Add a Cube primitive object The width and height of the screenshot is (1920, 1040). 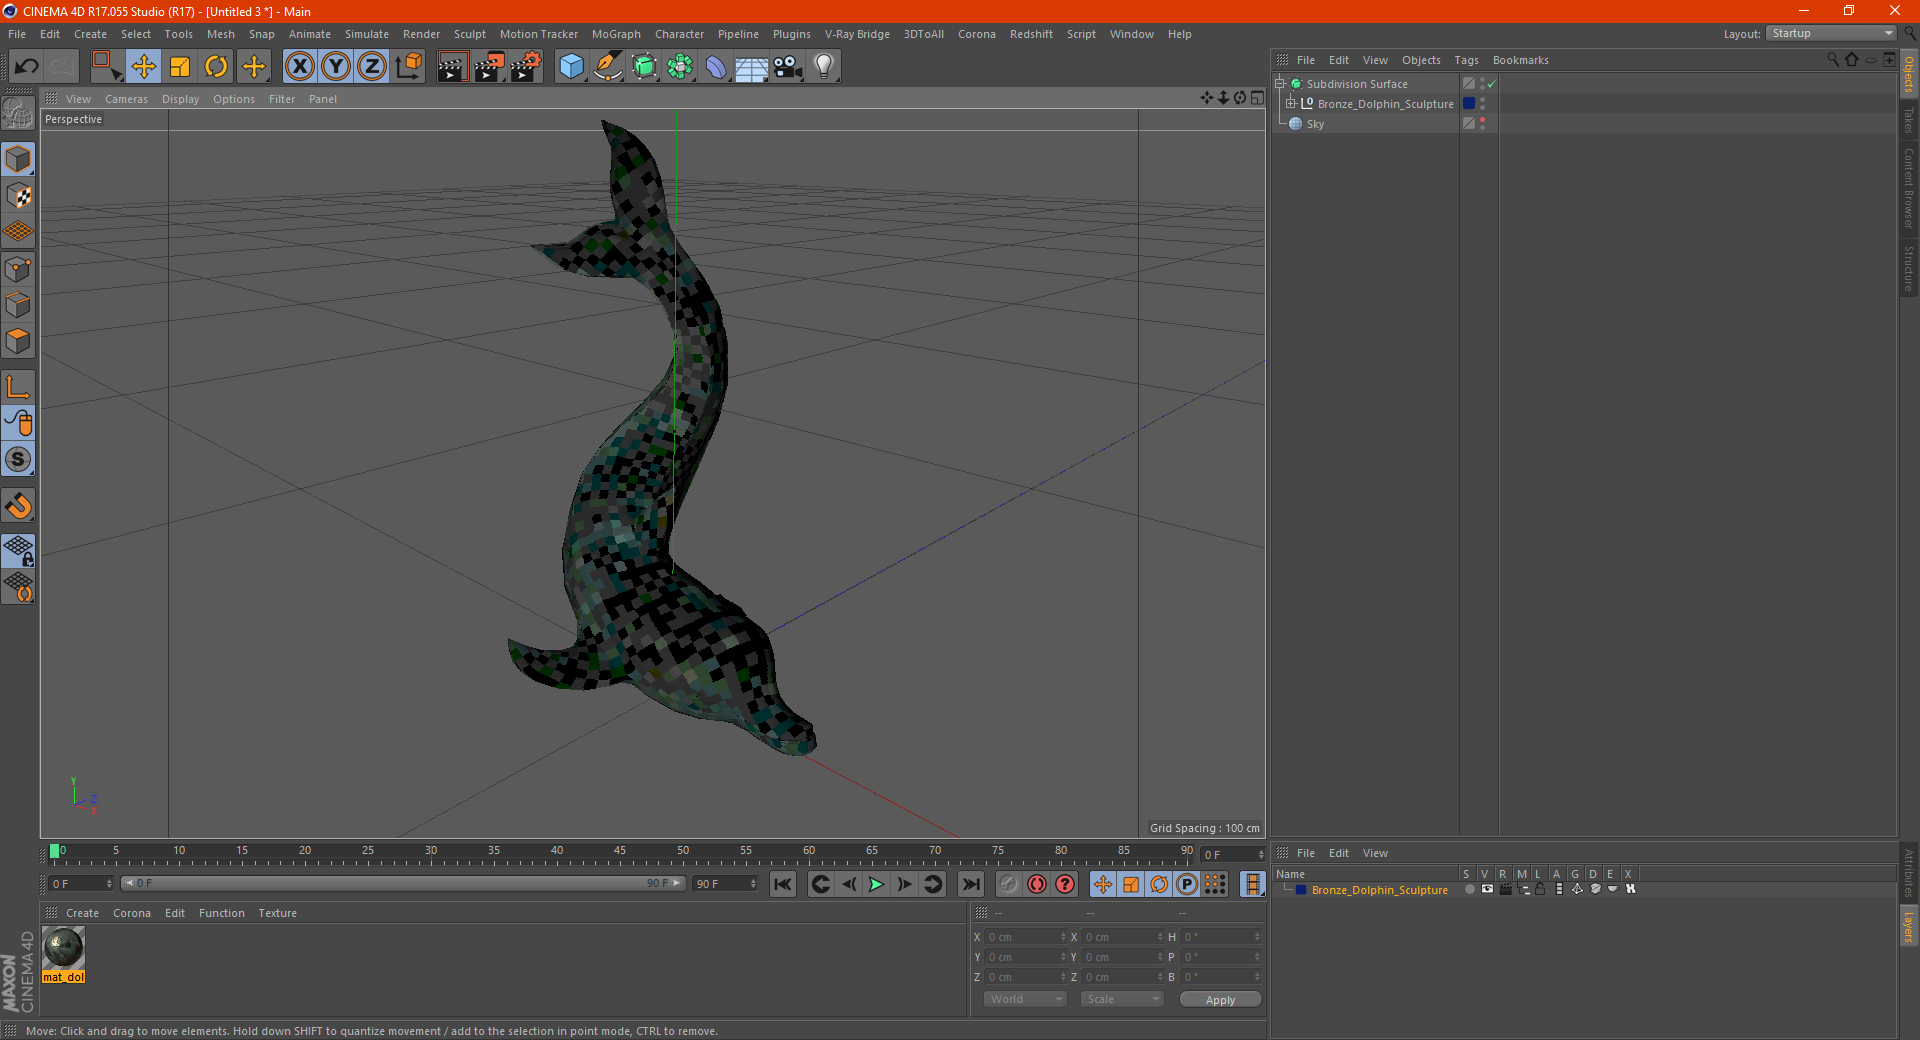click(571, 67)
